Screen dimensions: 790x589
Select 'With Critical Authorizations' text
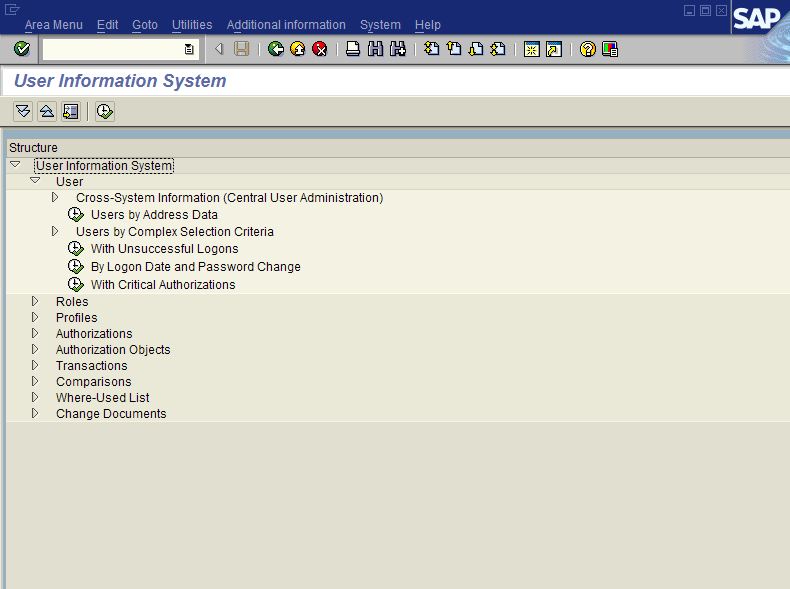point(163,285)
